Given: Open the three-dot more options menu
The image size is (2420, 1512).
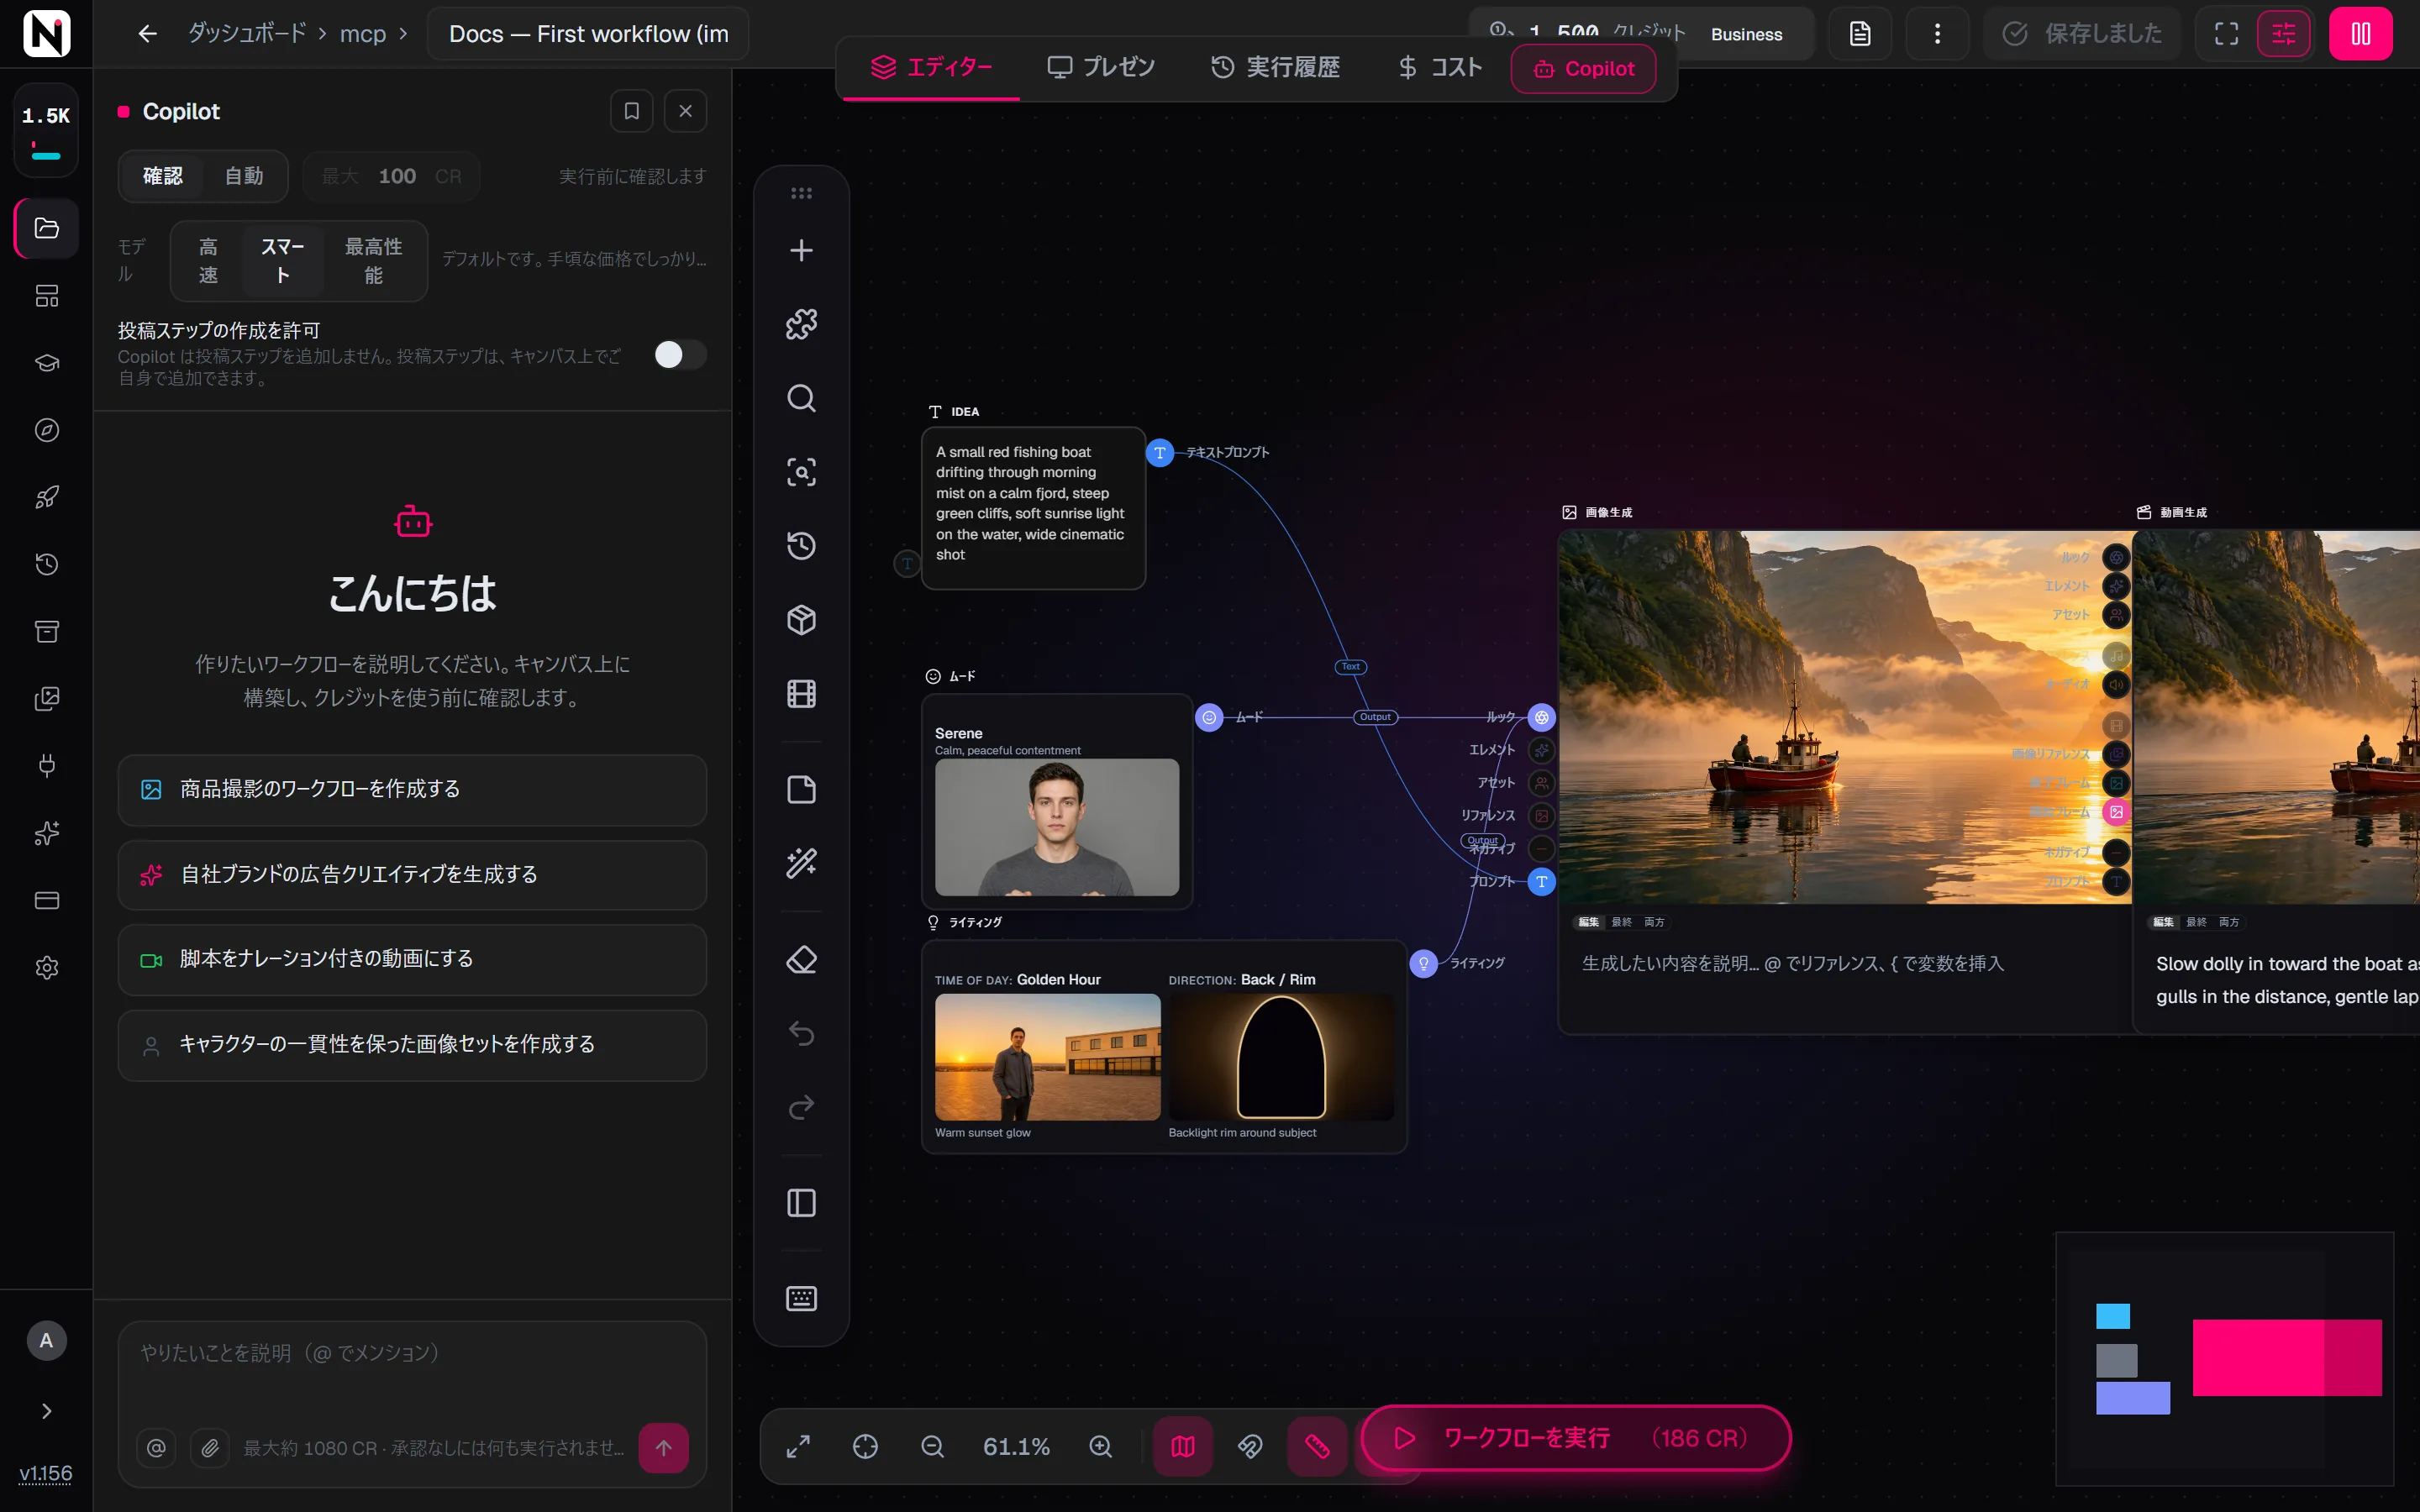Looking at the screenshot, I should point(1937,34).
